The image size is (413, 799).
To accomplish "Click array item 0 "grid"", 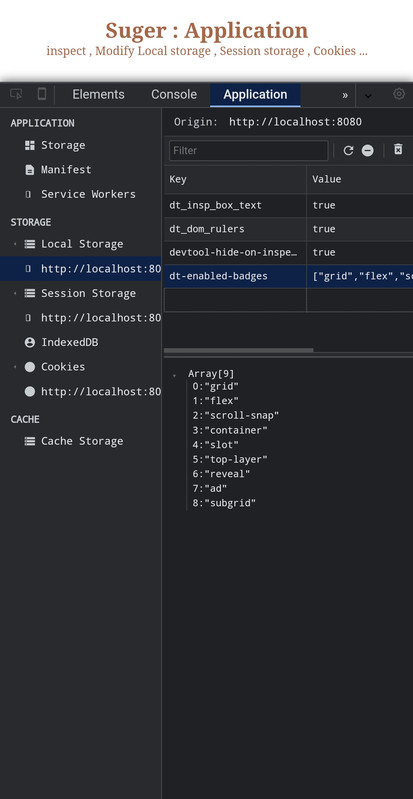I will point(215,386).
